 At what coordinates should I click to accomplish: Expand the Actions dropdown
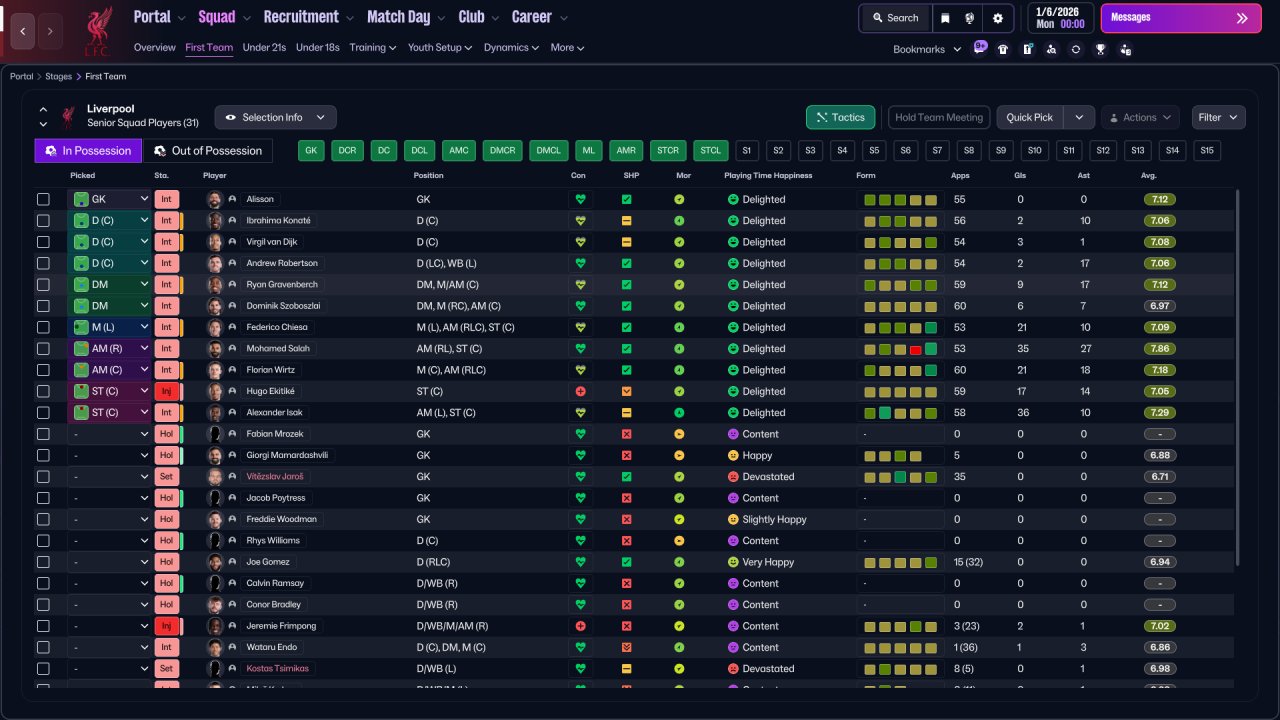point(1140,117)
